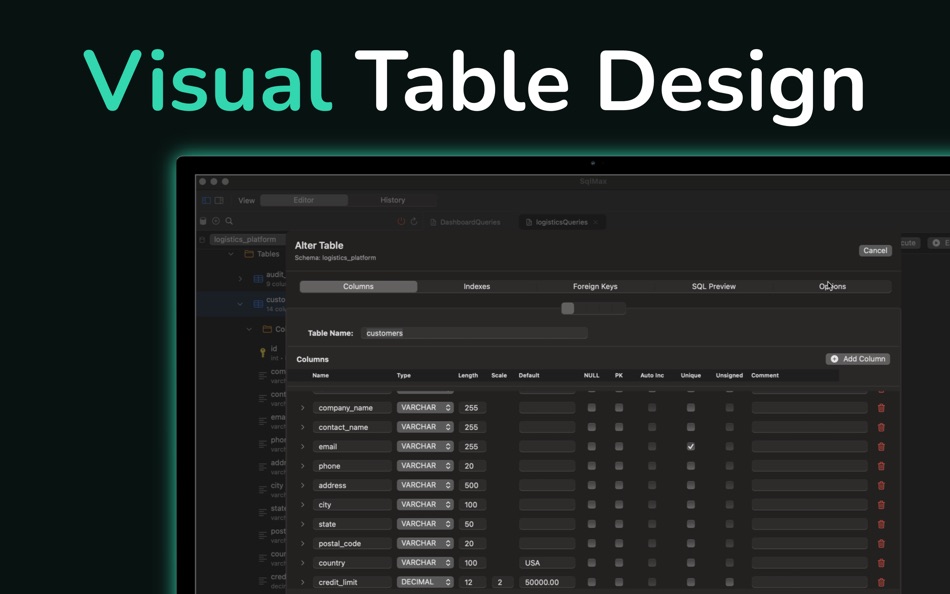The width and height of the screenshot is (950, 594).
Task: Click the audit table icon in sidebar
Action: tap(258, 279)
